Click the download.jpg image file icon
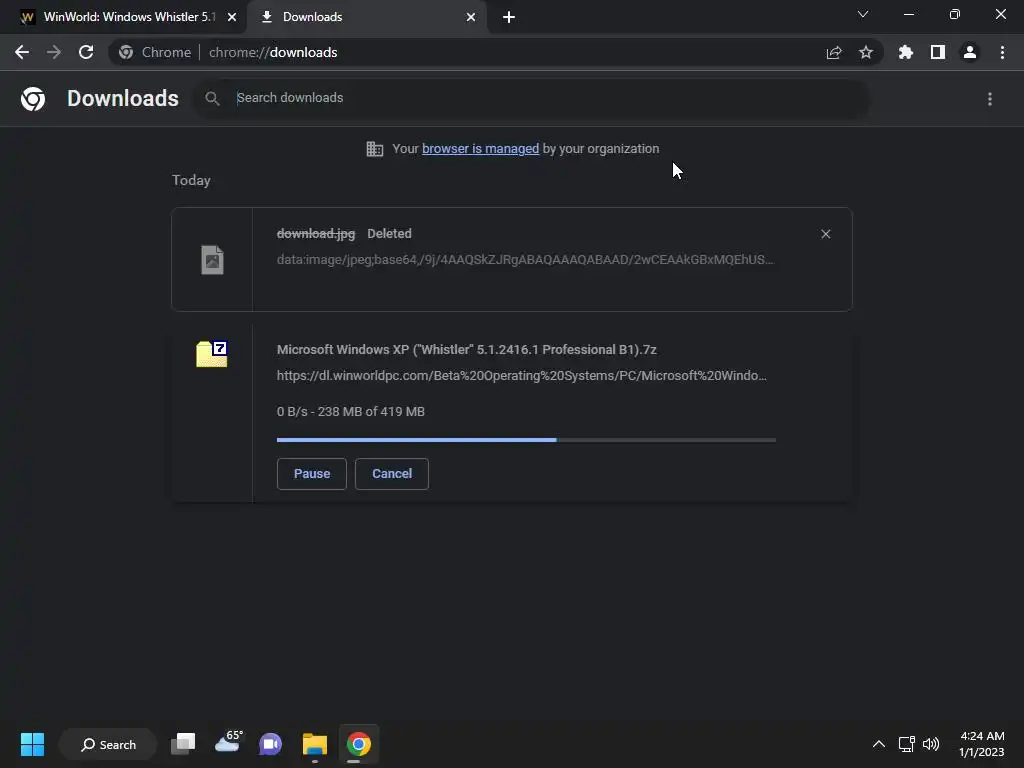The height and width of the screenshot is (768, 1024). coord(212,260)
